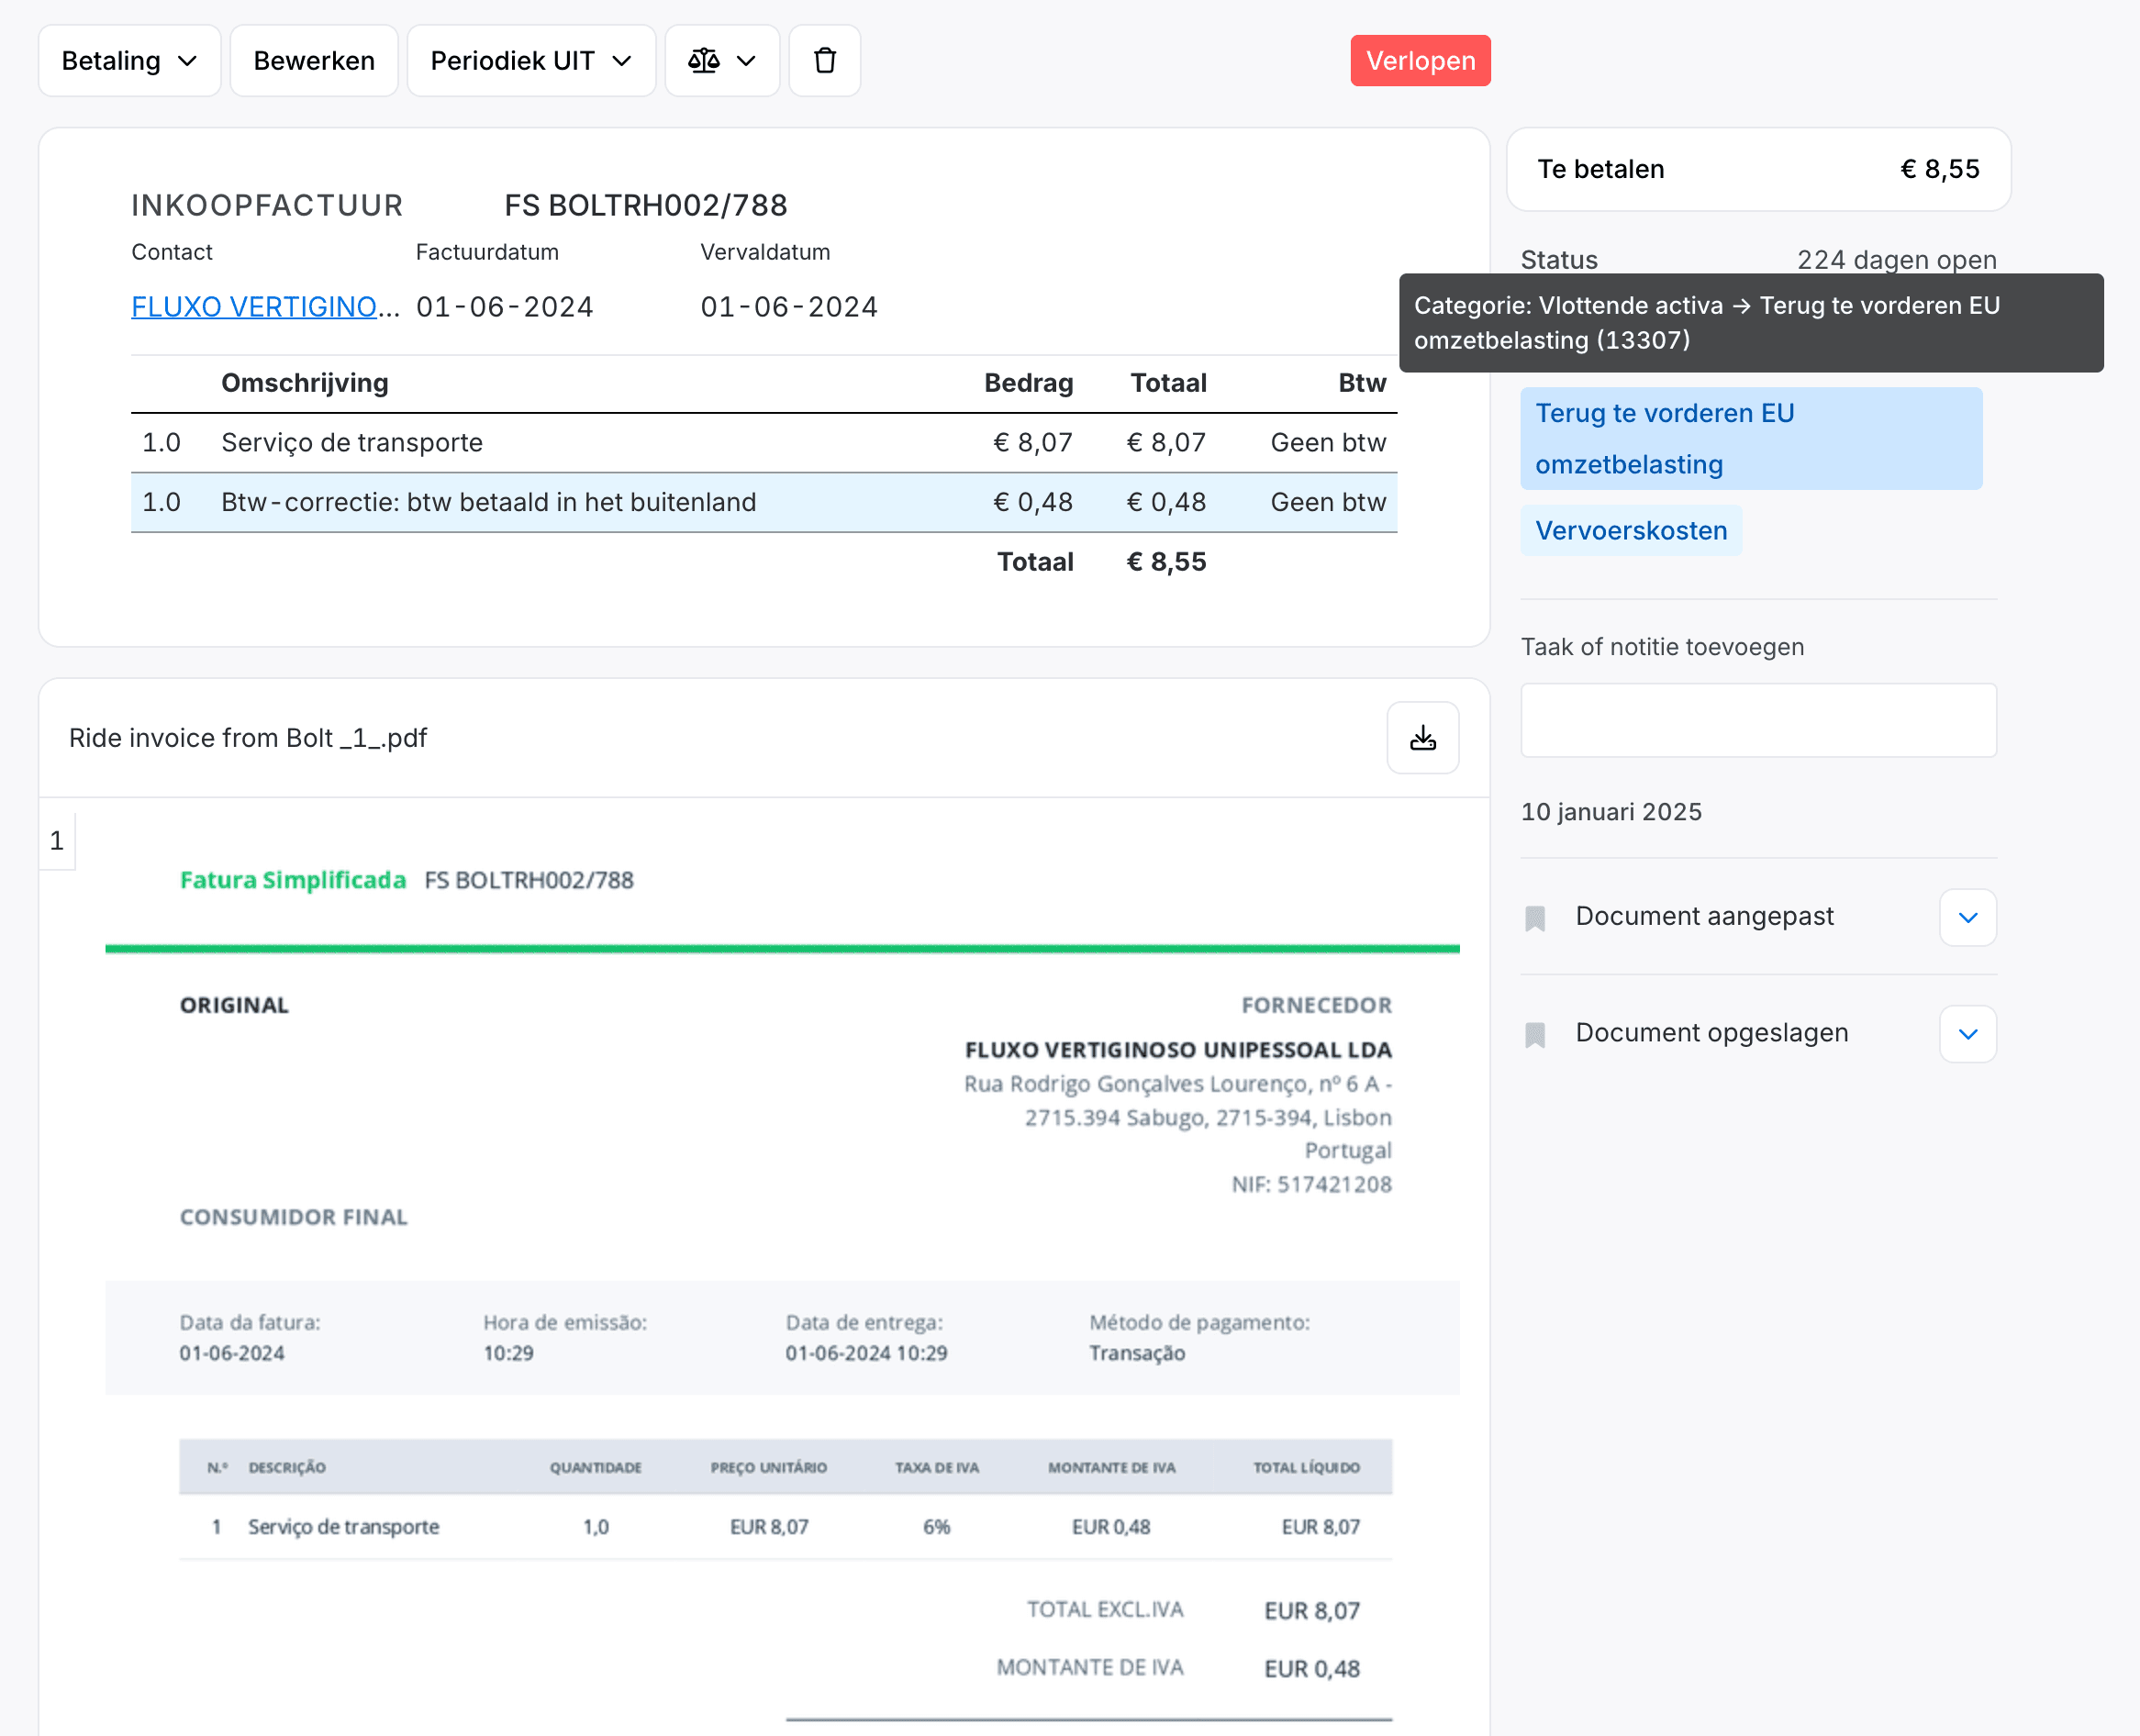Open the Betaling dropdown
Image resolution: width=2140 pixels, height=1736 pixels.
(129, 61)
